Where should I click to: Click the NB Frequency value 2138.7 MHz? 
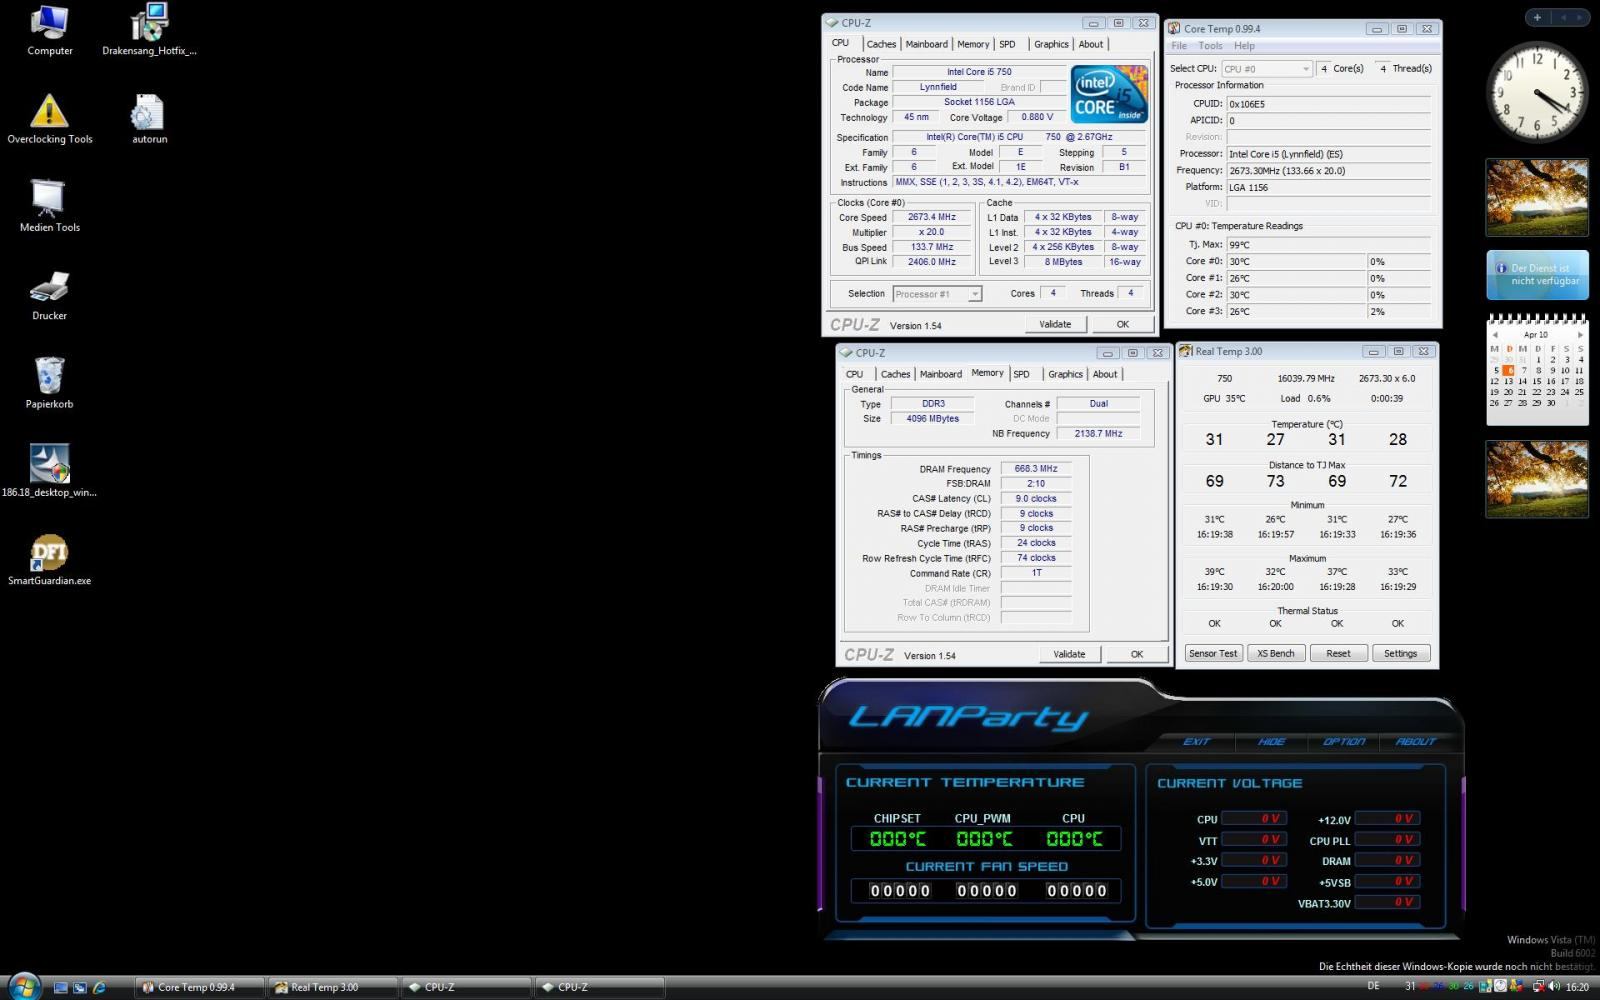pos(1098,433)
